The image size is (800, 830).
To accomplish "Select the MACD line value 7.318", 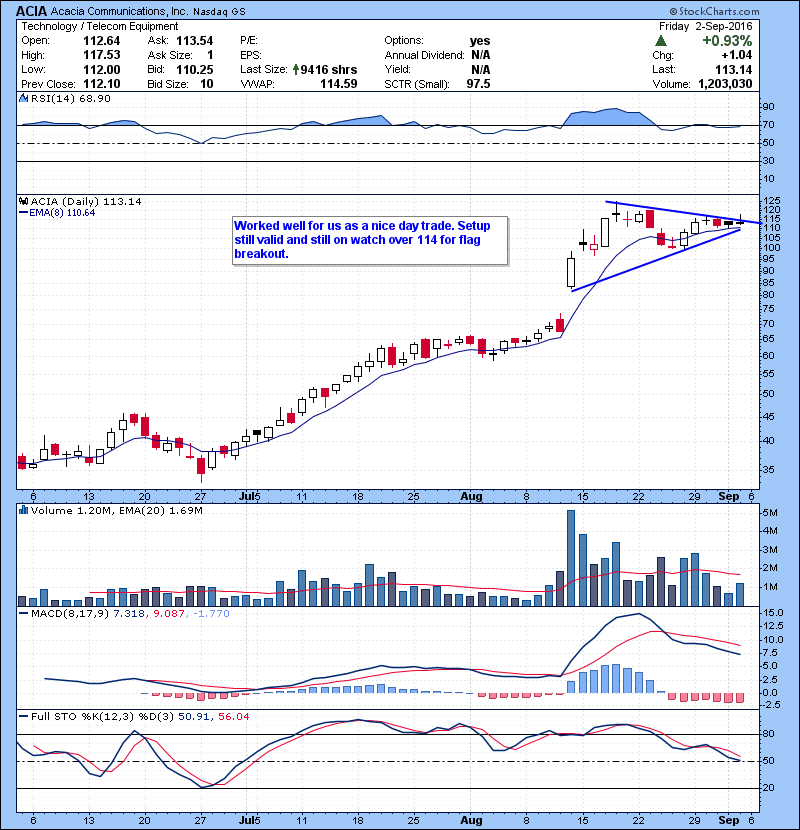I will point(129,614).
